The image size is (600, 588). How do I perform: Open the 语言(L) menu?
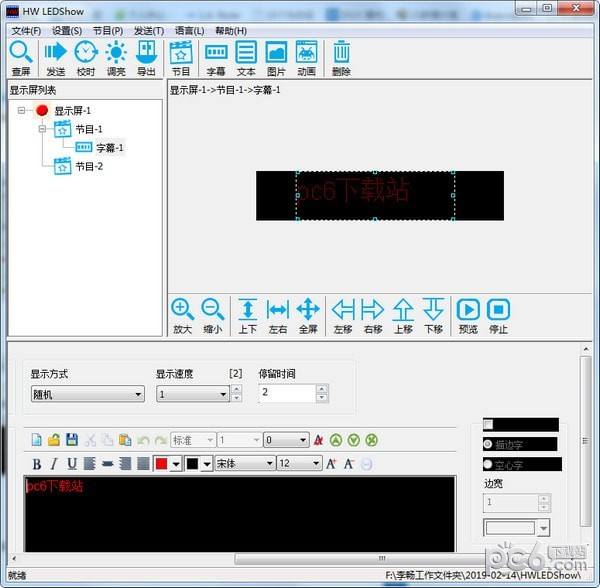(x=189, y=31)
